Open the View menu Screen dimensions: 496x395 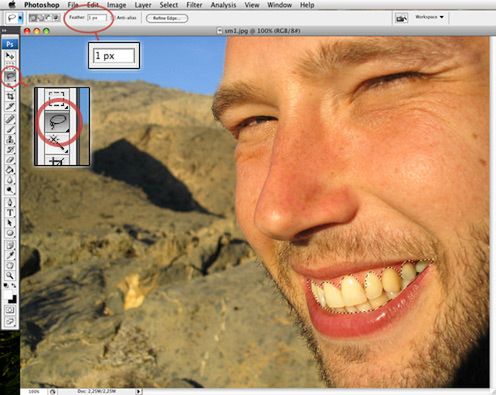coord(252,5)
